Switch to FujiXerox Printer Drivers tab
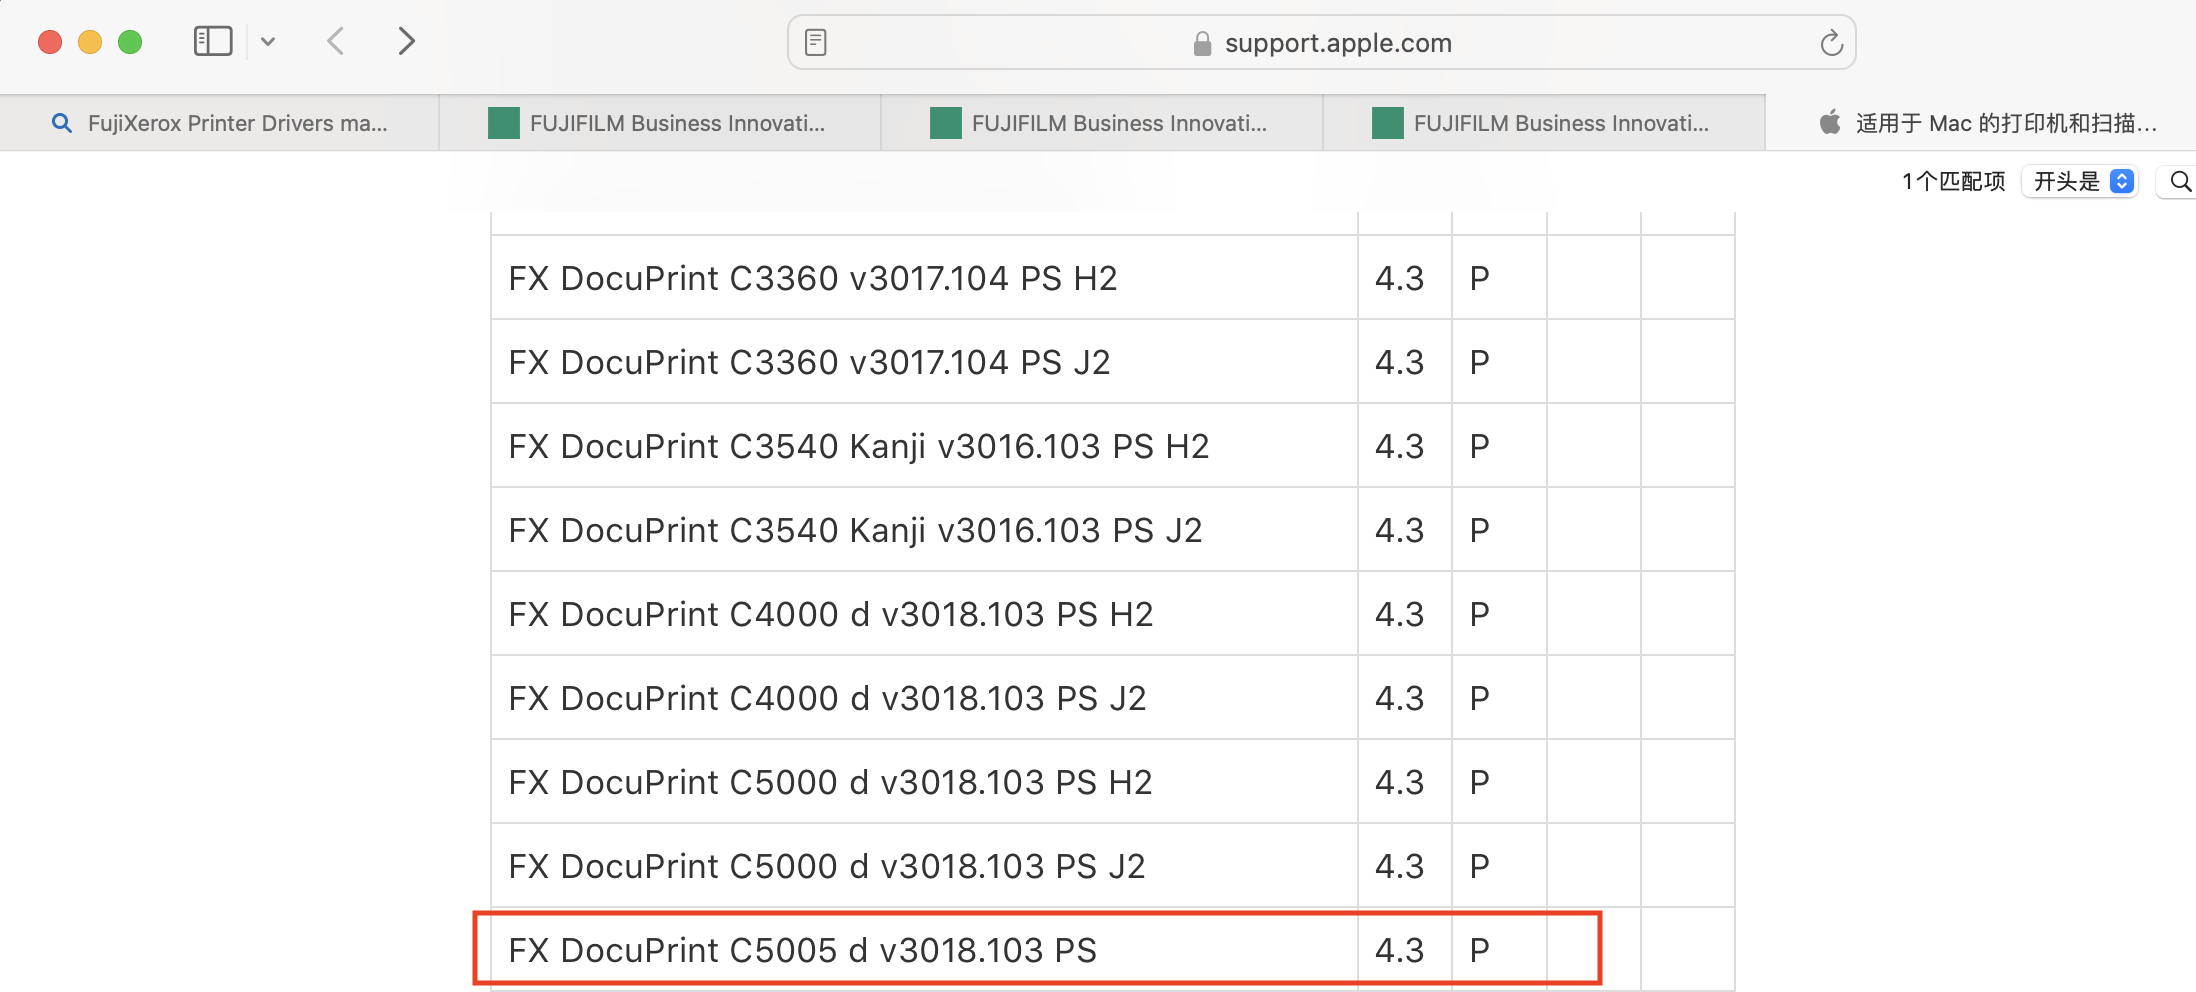Viewport: 2196px width, 992px height. [x=220, y=123]
